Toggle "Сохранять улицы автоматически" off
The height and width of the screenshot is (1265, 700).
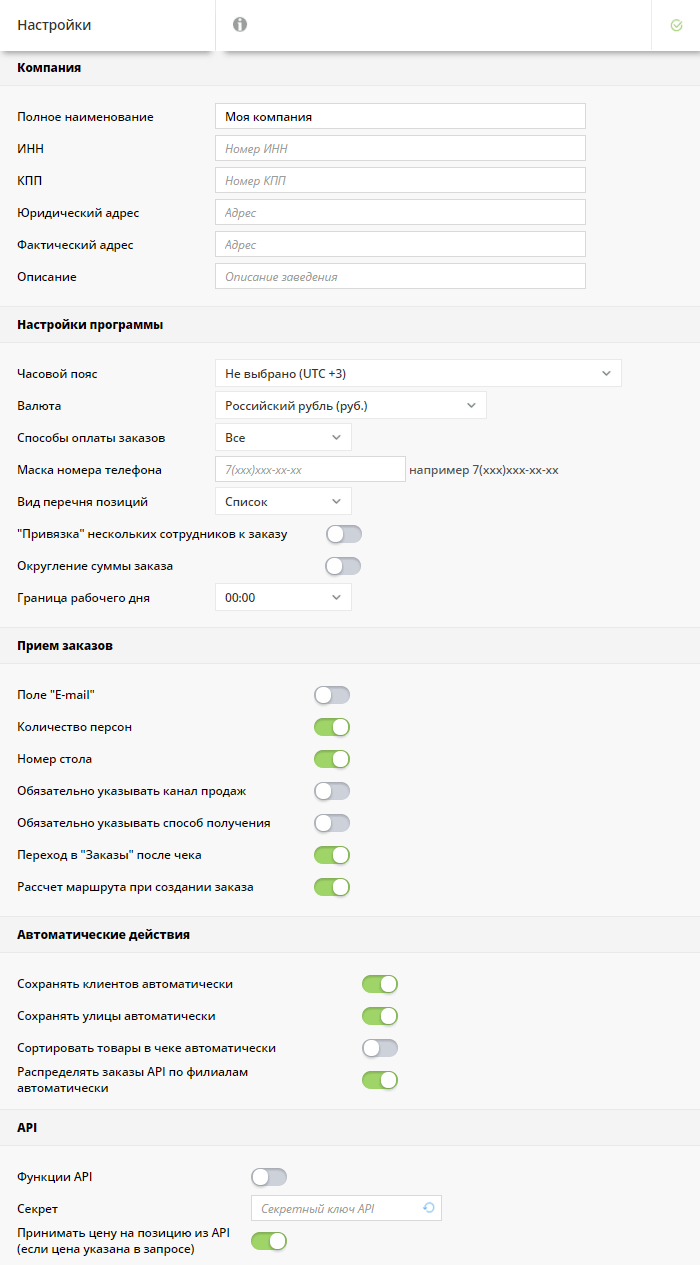[x=380, y=1016]
